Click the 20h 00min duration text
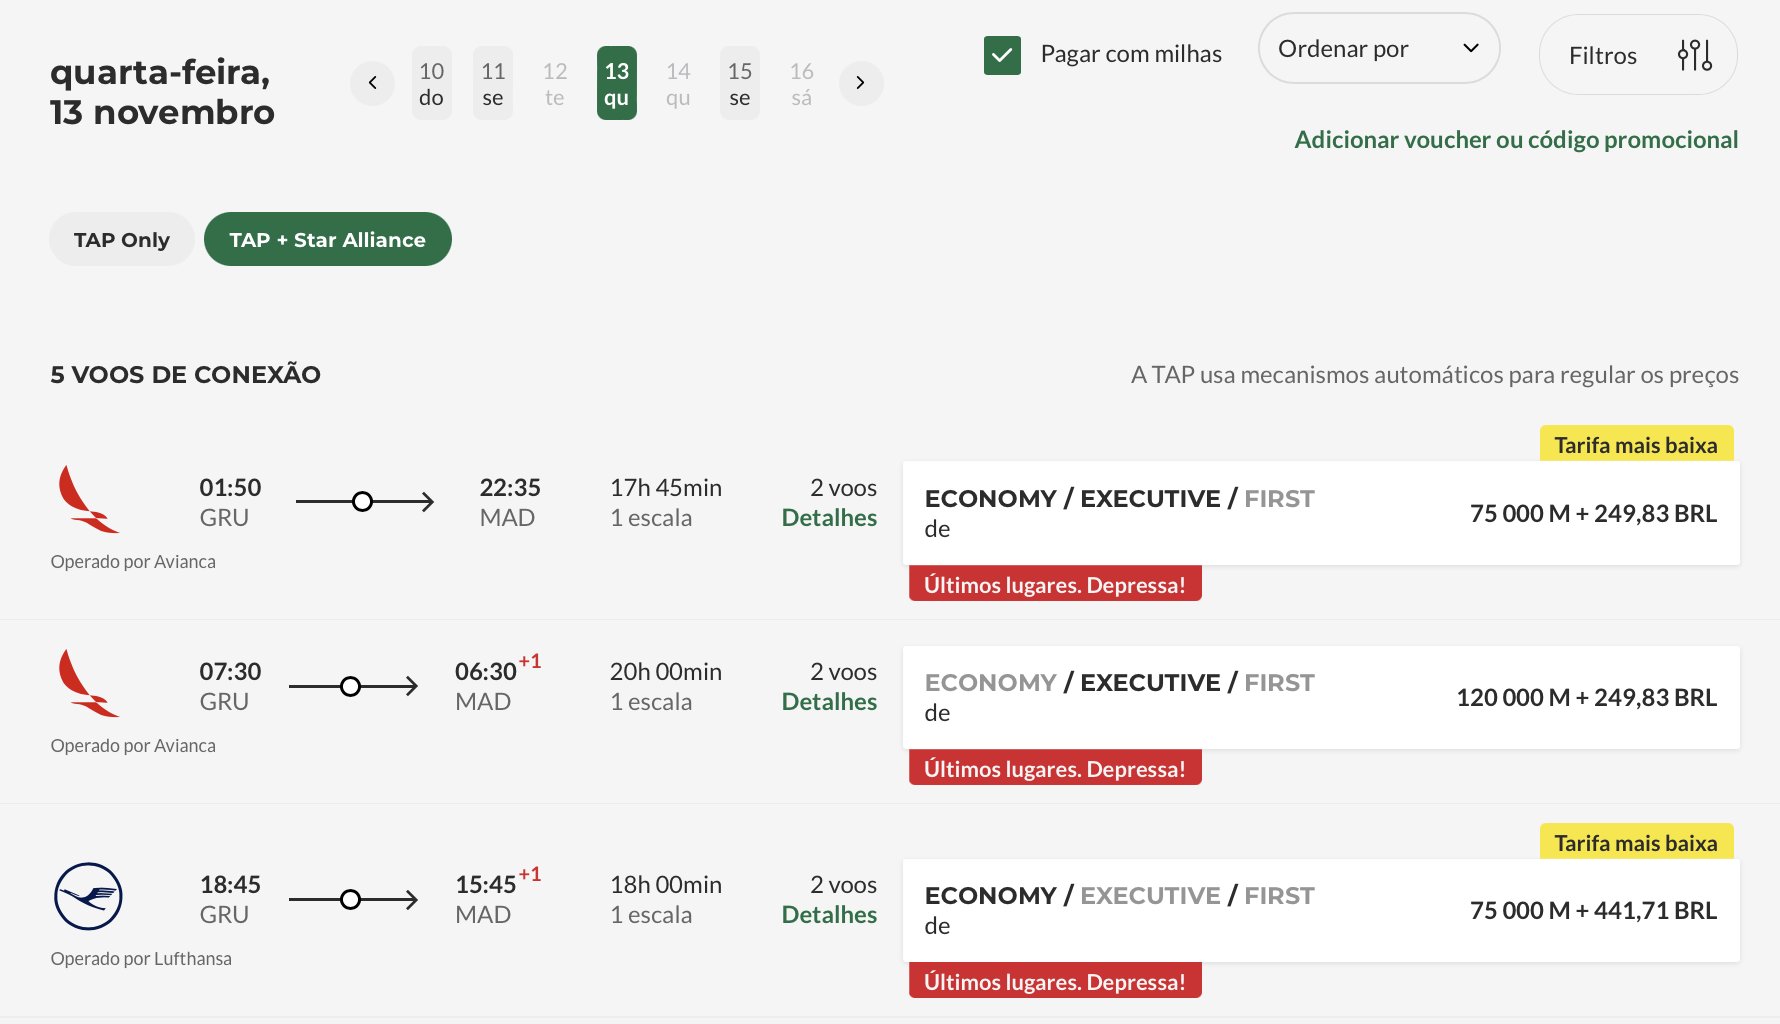This screenshot has width=1780, height=1024. pos(666,672)
